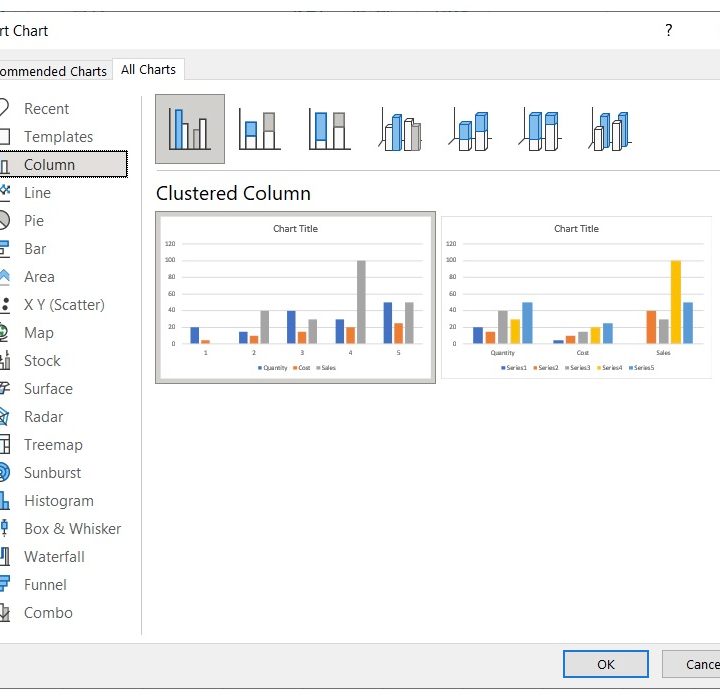The width and height of the screenshot is (720, 700).
Task: Select the 3-D 100% Stacked Column icon
Action: [540, 130]
